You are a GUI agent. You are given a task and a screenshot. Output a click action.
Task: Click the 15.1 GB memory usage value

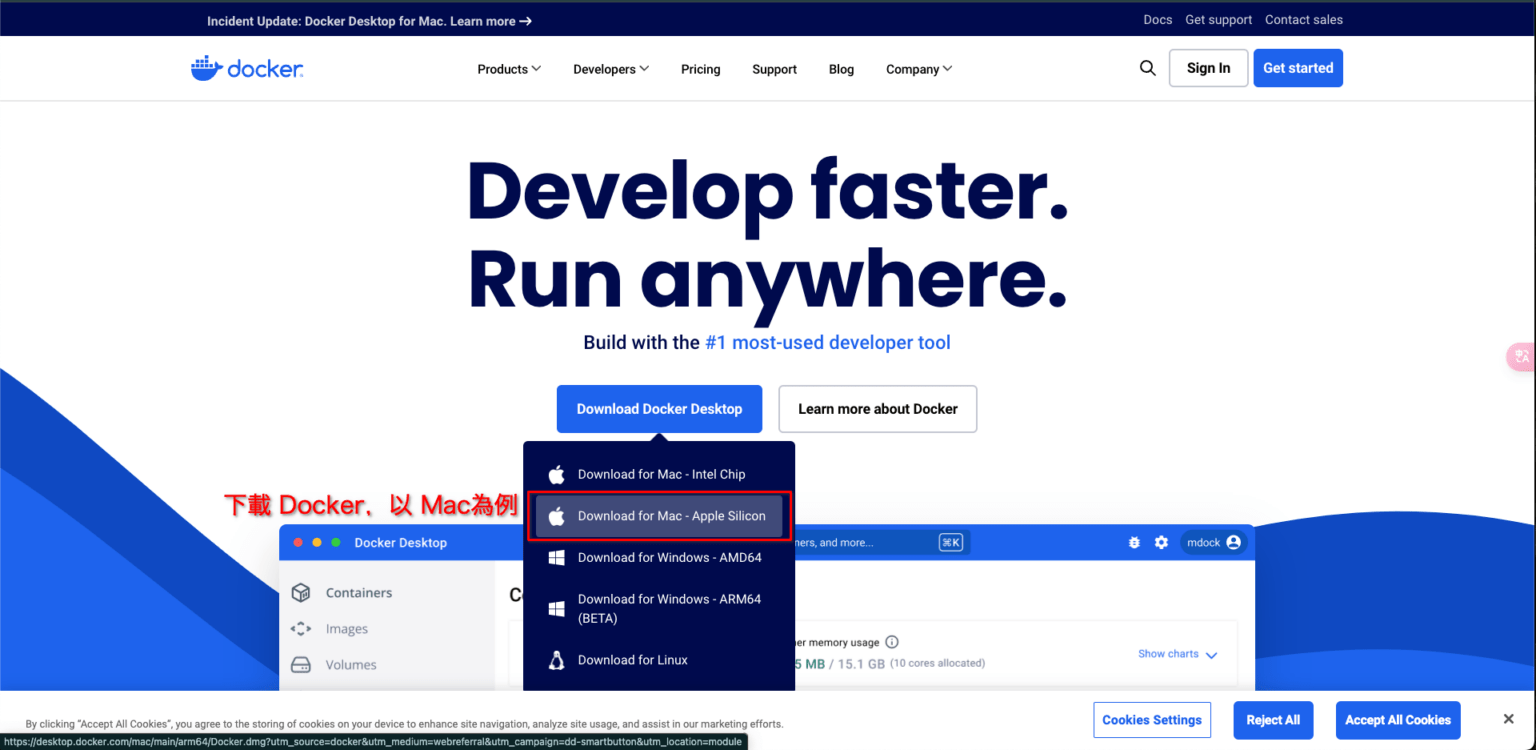tap(863, 663)
